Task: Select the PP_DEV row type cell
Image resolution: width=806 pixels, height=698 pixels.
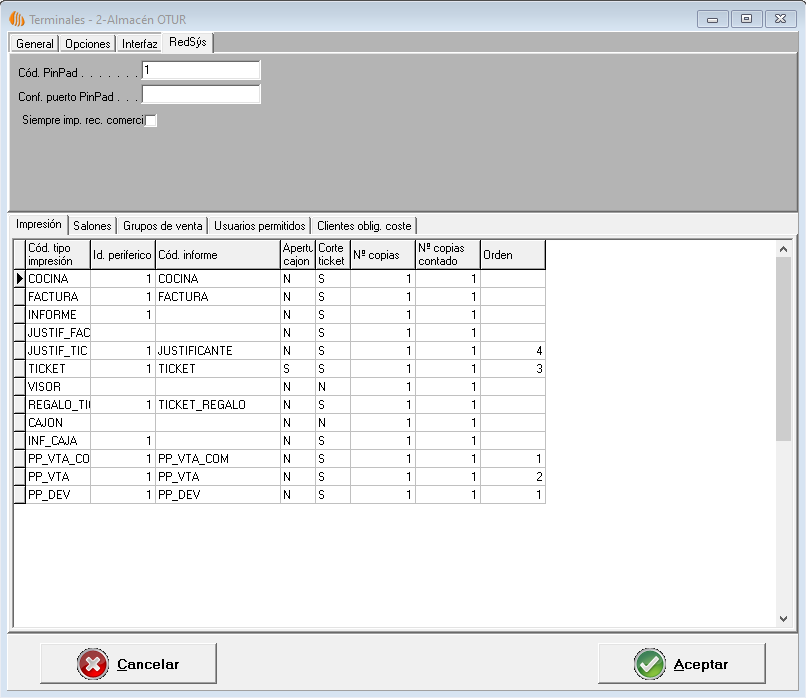Action: click(58, 495)
